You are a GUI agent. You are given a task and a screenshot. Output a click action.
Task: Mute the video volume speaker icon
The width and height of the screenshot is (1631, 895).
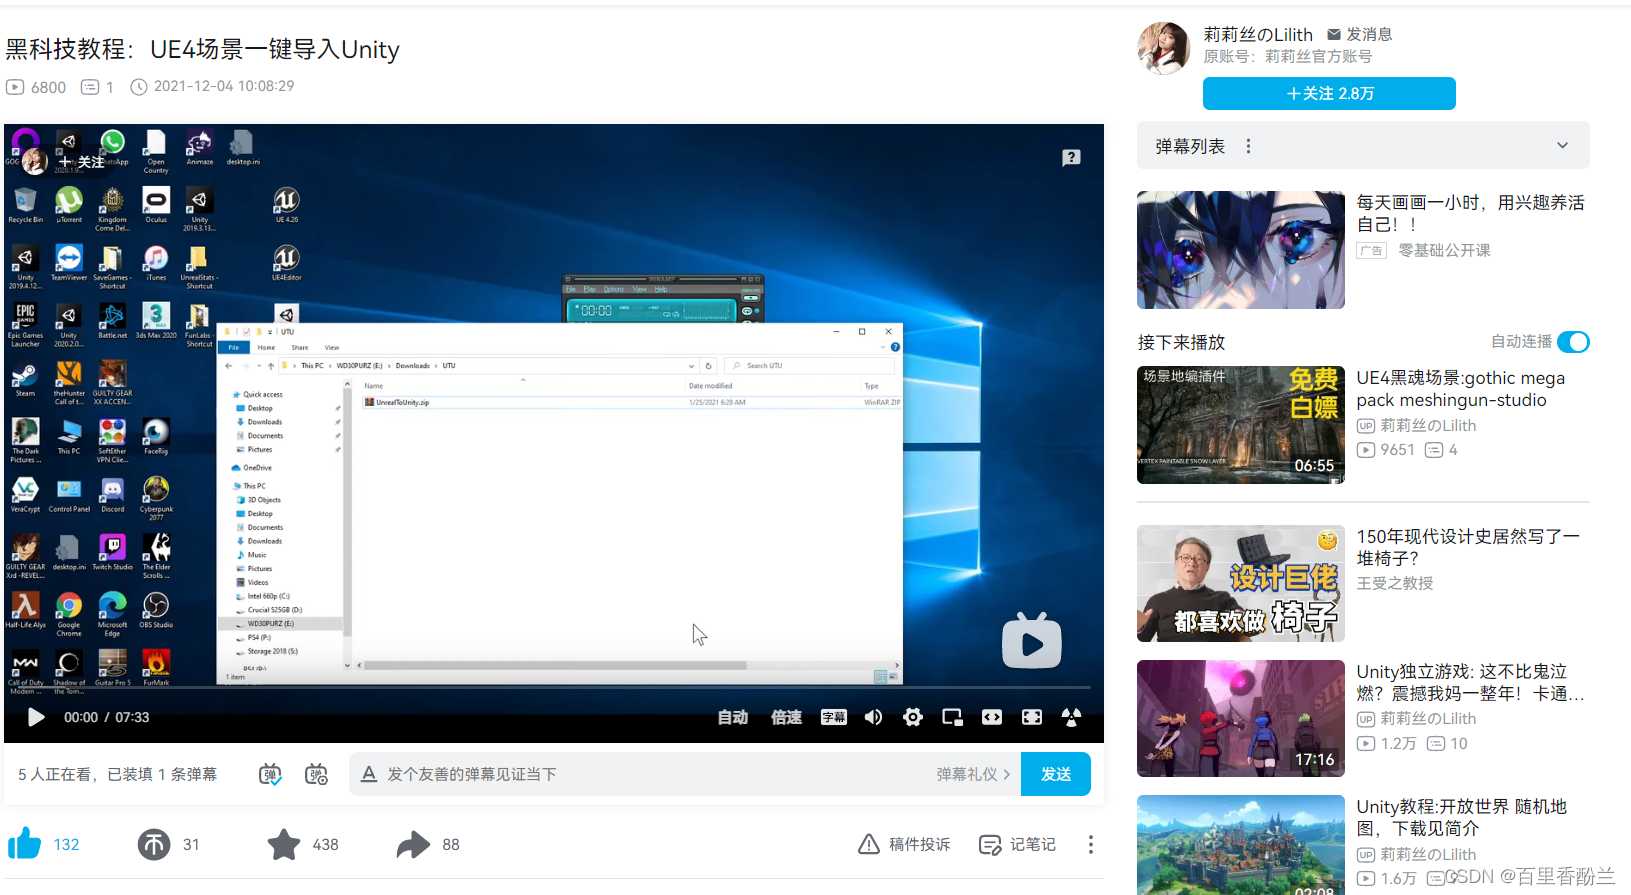(873, 717)
